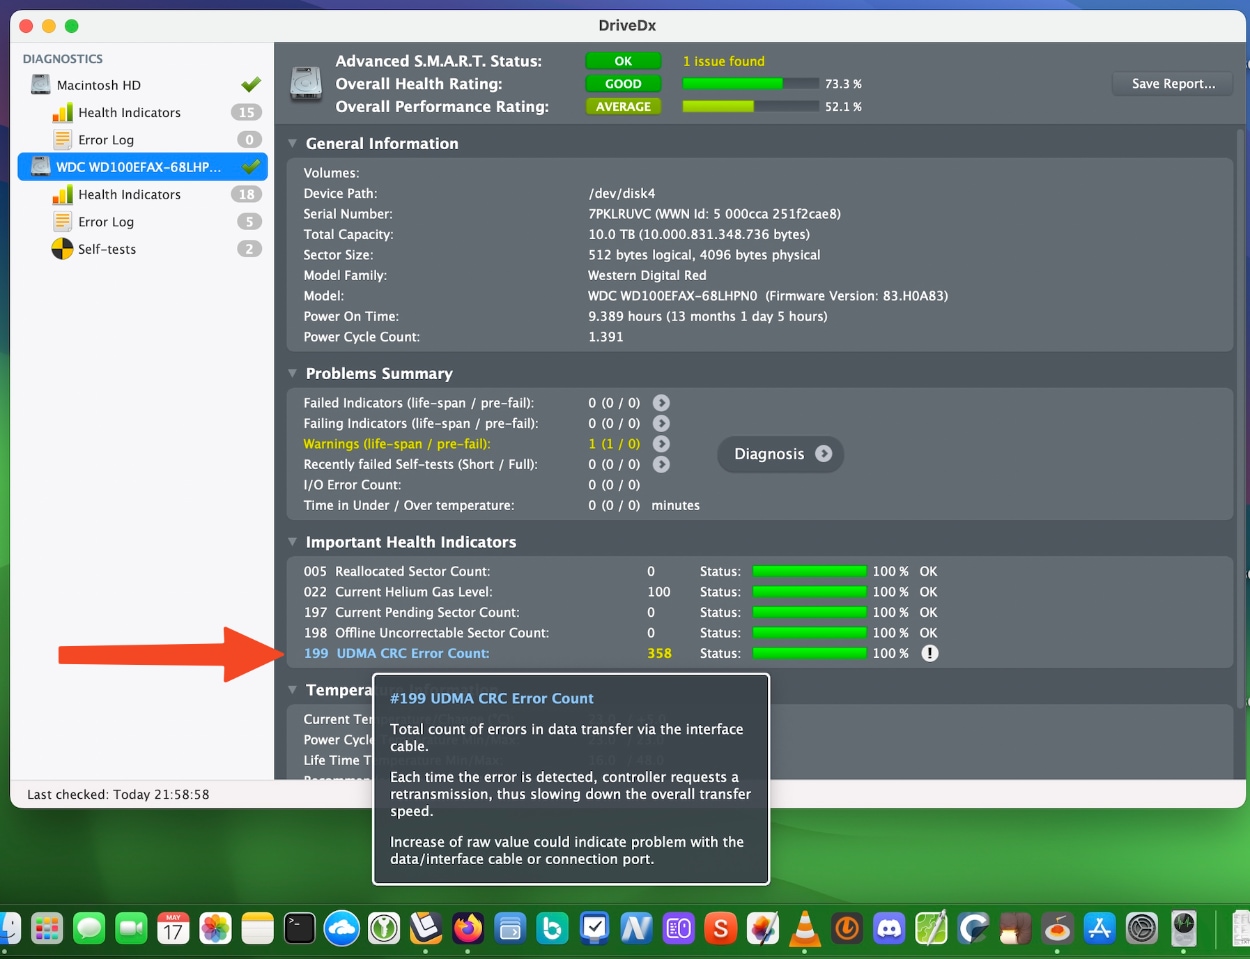Click the Health Indicators bar-chart icon under WDC
This screenshot has height=959, width=1250.
pos(62,194)
